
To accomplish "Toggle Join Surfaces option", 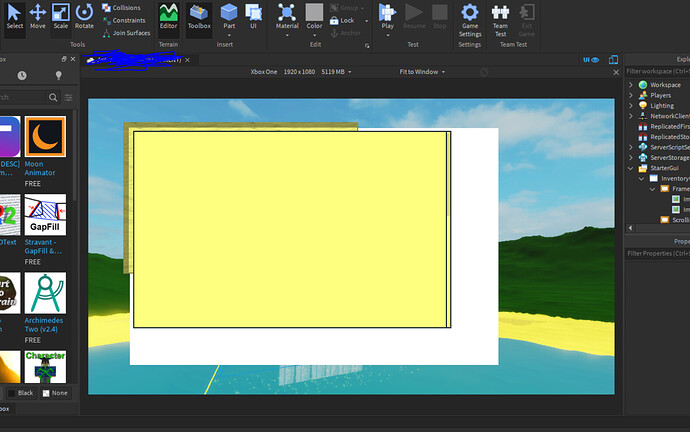I will [x=126, y=33].
